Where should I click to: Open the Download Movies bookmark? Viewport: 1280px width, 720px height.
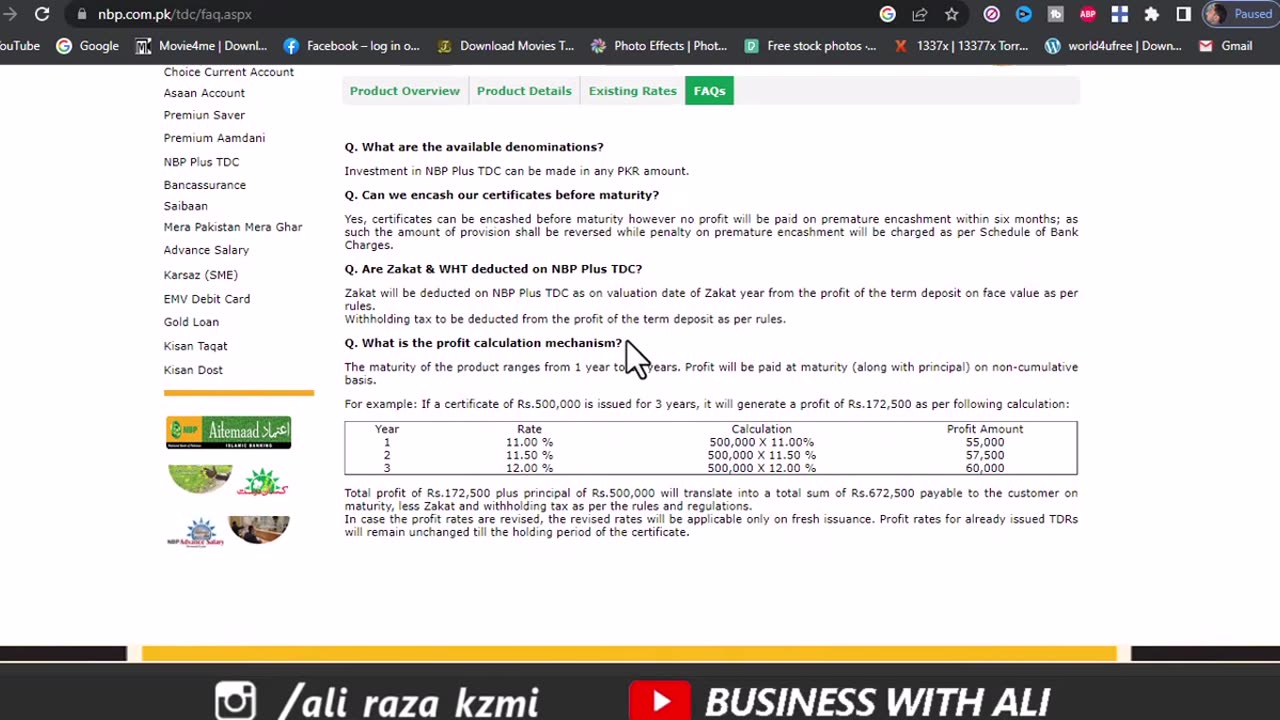505,46
